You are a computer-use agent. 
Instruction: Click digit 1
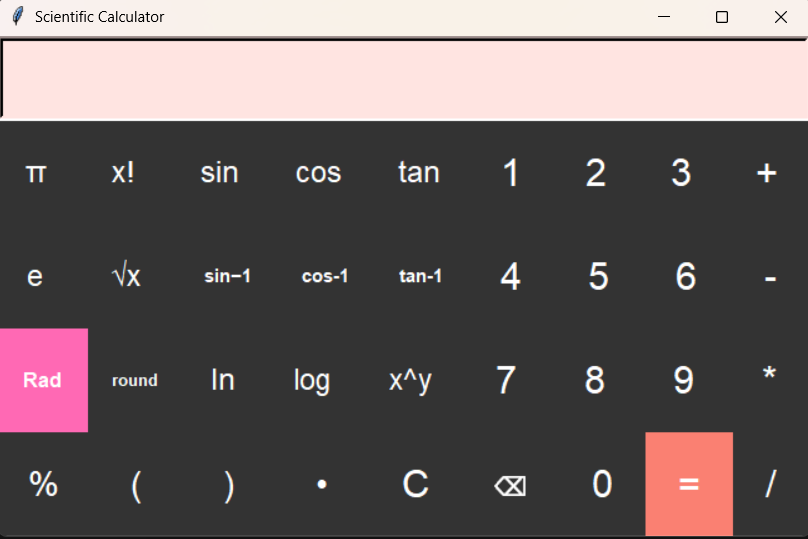510,173
